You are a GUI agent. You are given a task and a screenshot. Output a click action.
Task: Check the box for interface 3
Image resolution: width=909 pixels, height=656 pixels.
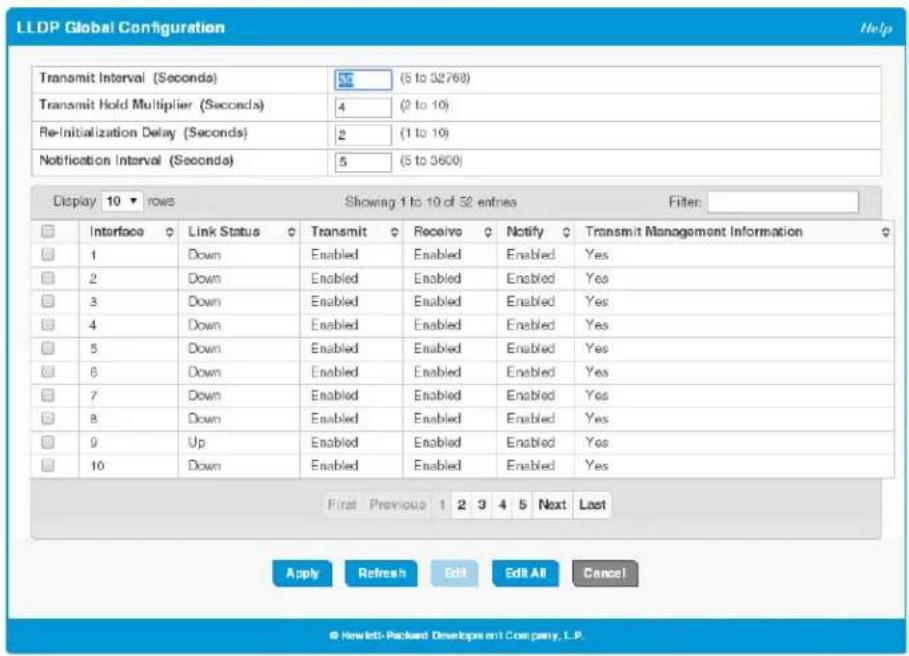click(x=48, y=301)
